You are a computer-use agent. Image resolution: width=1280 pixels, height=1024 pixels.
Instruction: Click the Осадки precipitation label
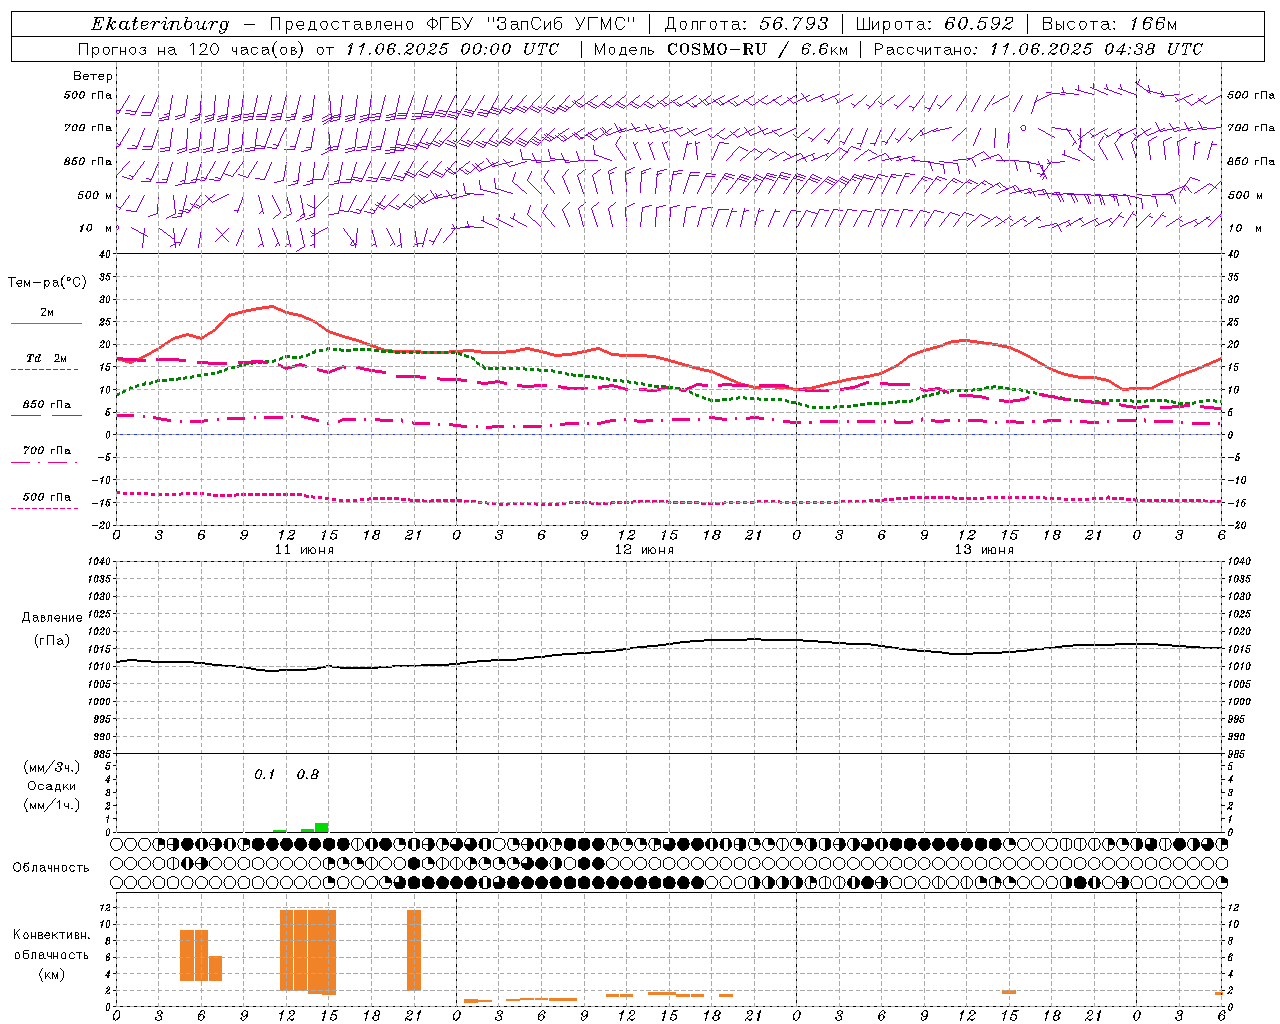click(x=51, y=786)
